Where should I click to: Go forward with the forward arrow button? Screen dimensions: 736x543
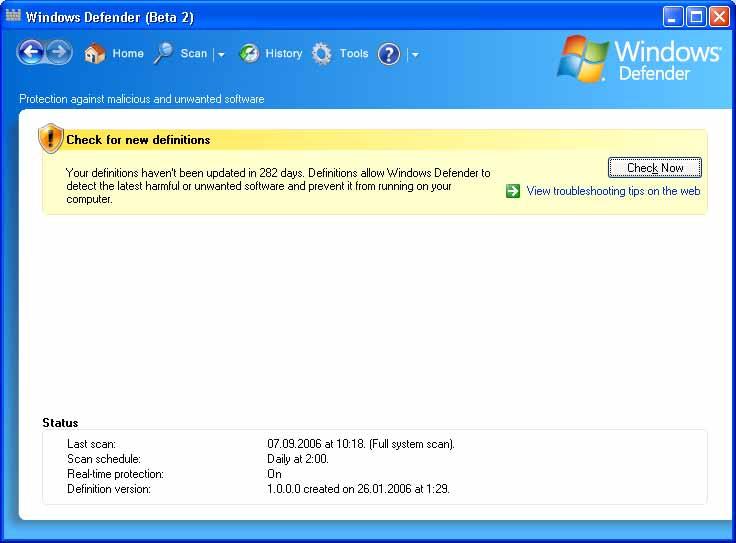tap(59, 52)
